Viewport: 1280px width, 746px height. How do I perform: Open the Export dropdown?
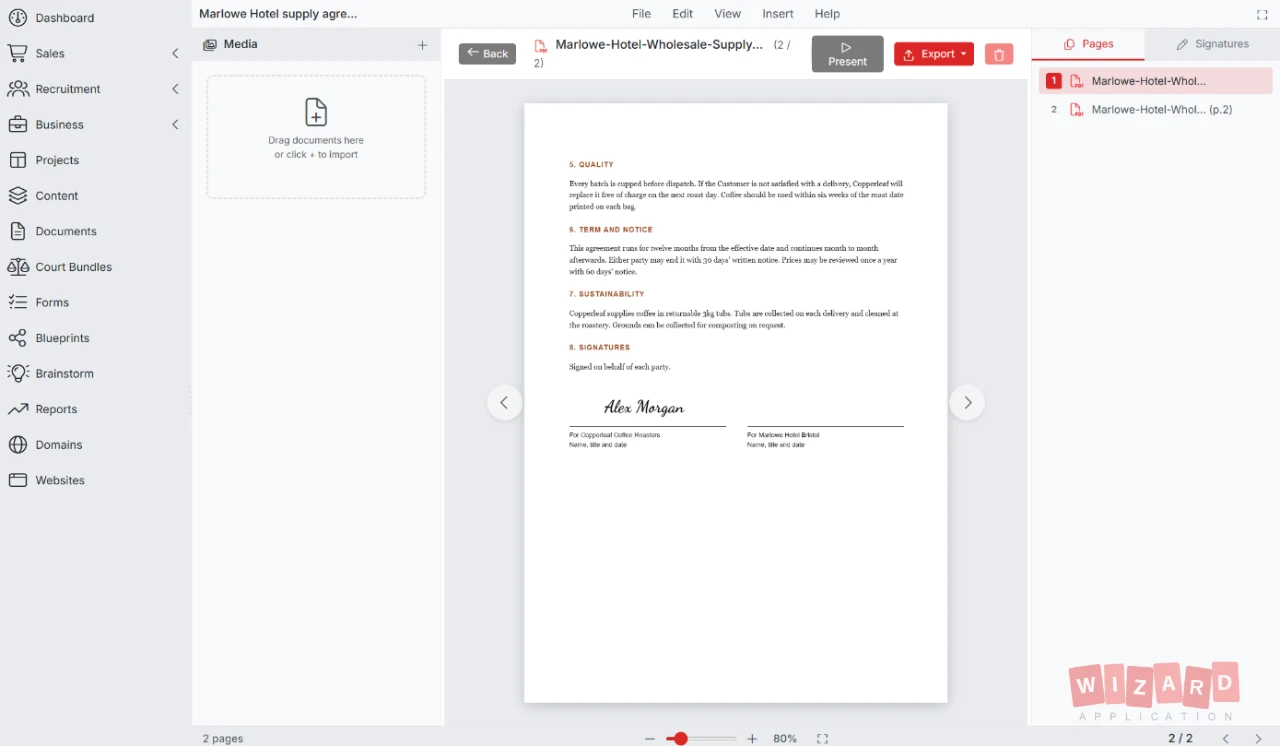[934, 55]
